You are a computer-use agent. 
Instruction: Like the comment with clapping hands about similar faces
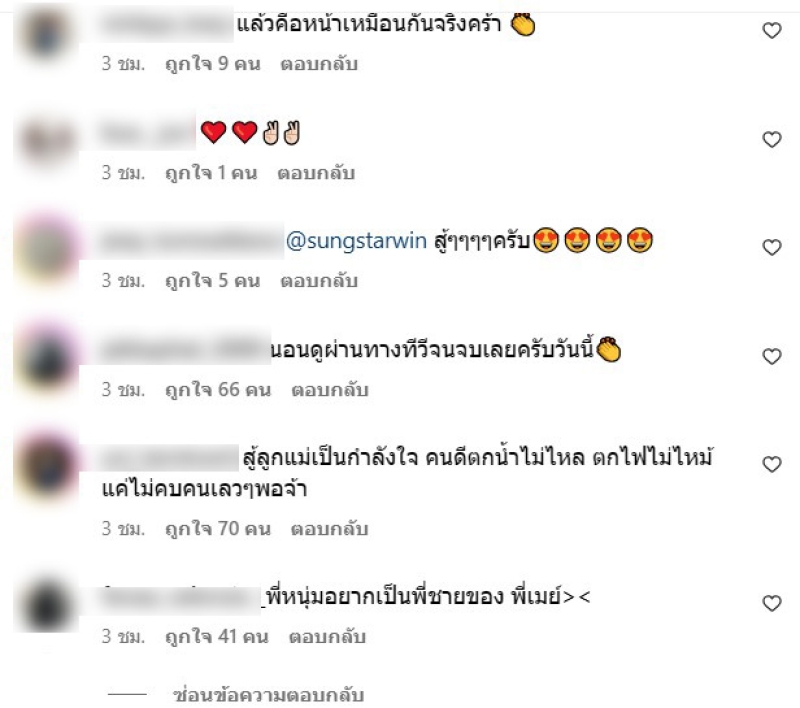(772, 31)
